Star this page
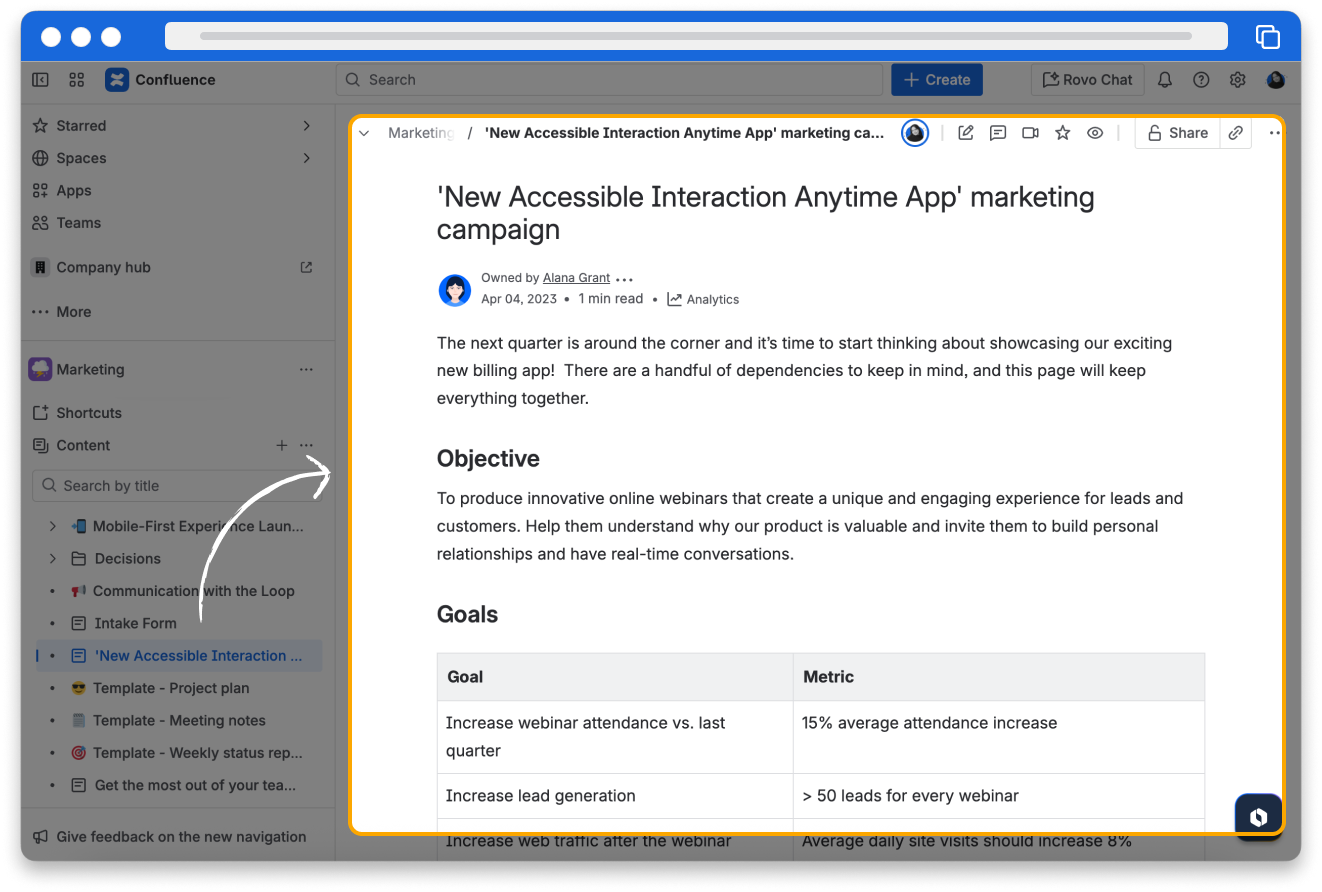1322x892 pixels. pos(1063,133)
